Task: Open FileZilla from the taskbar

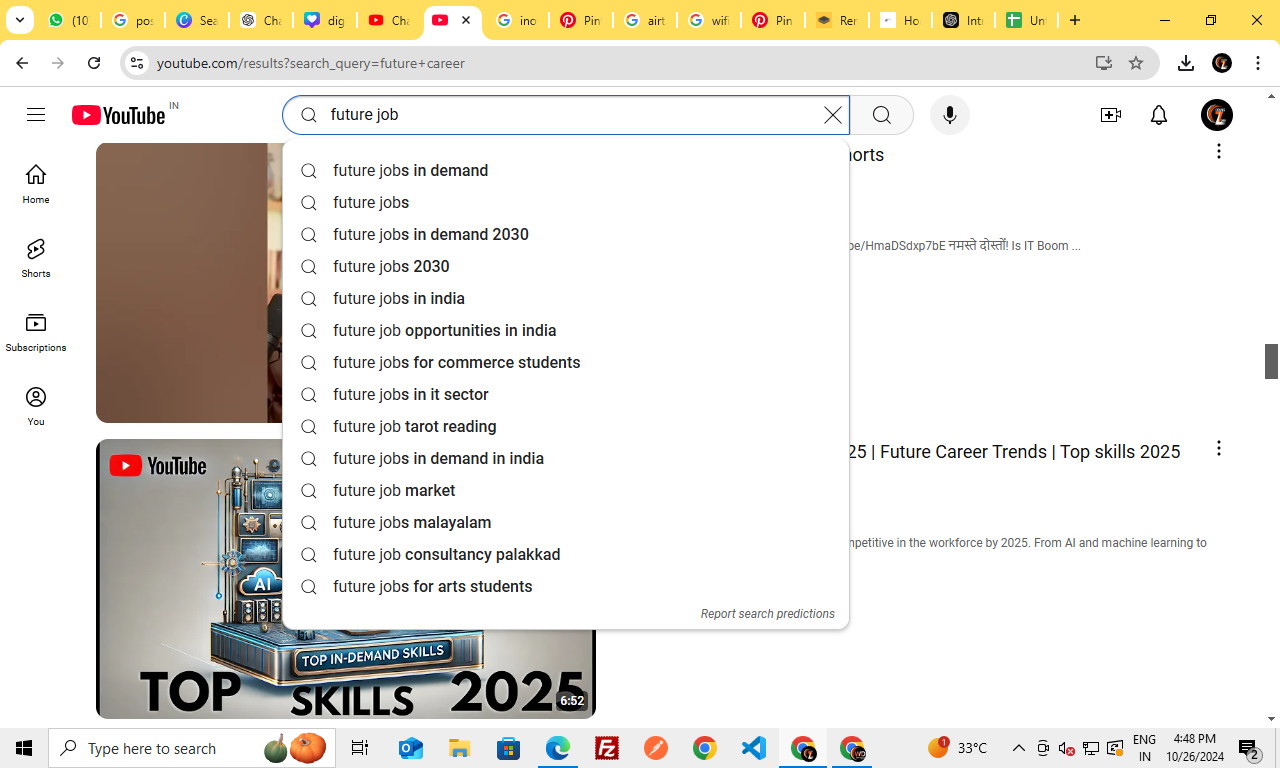Action: tap(606, 748)
